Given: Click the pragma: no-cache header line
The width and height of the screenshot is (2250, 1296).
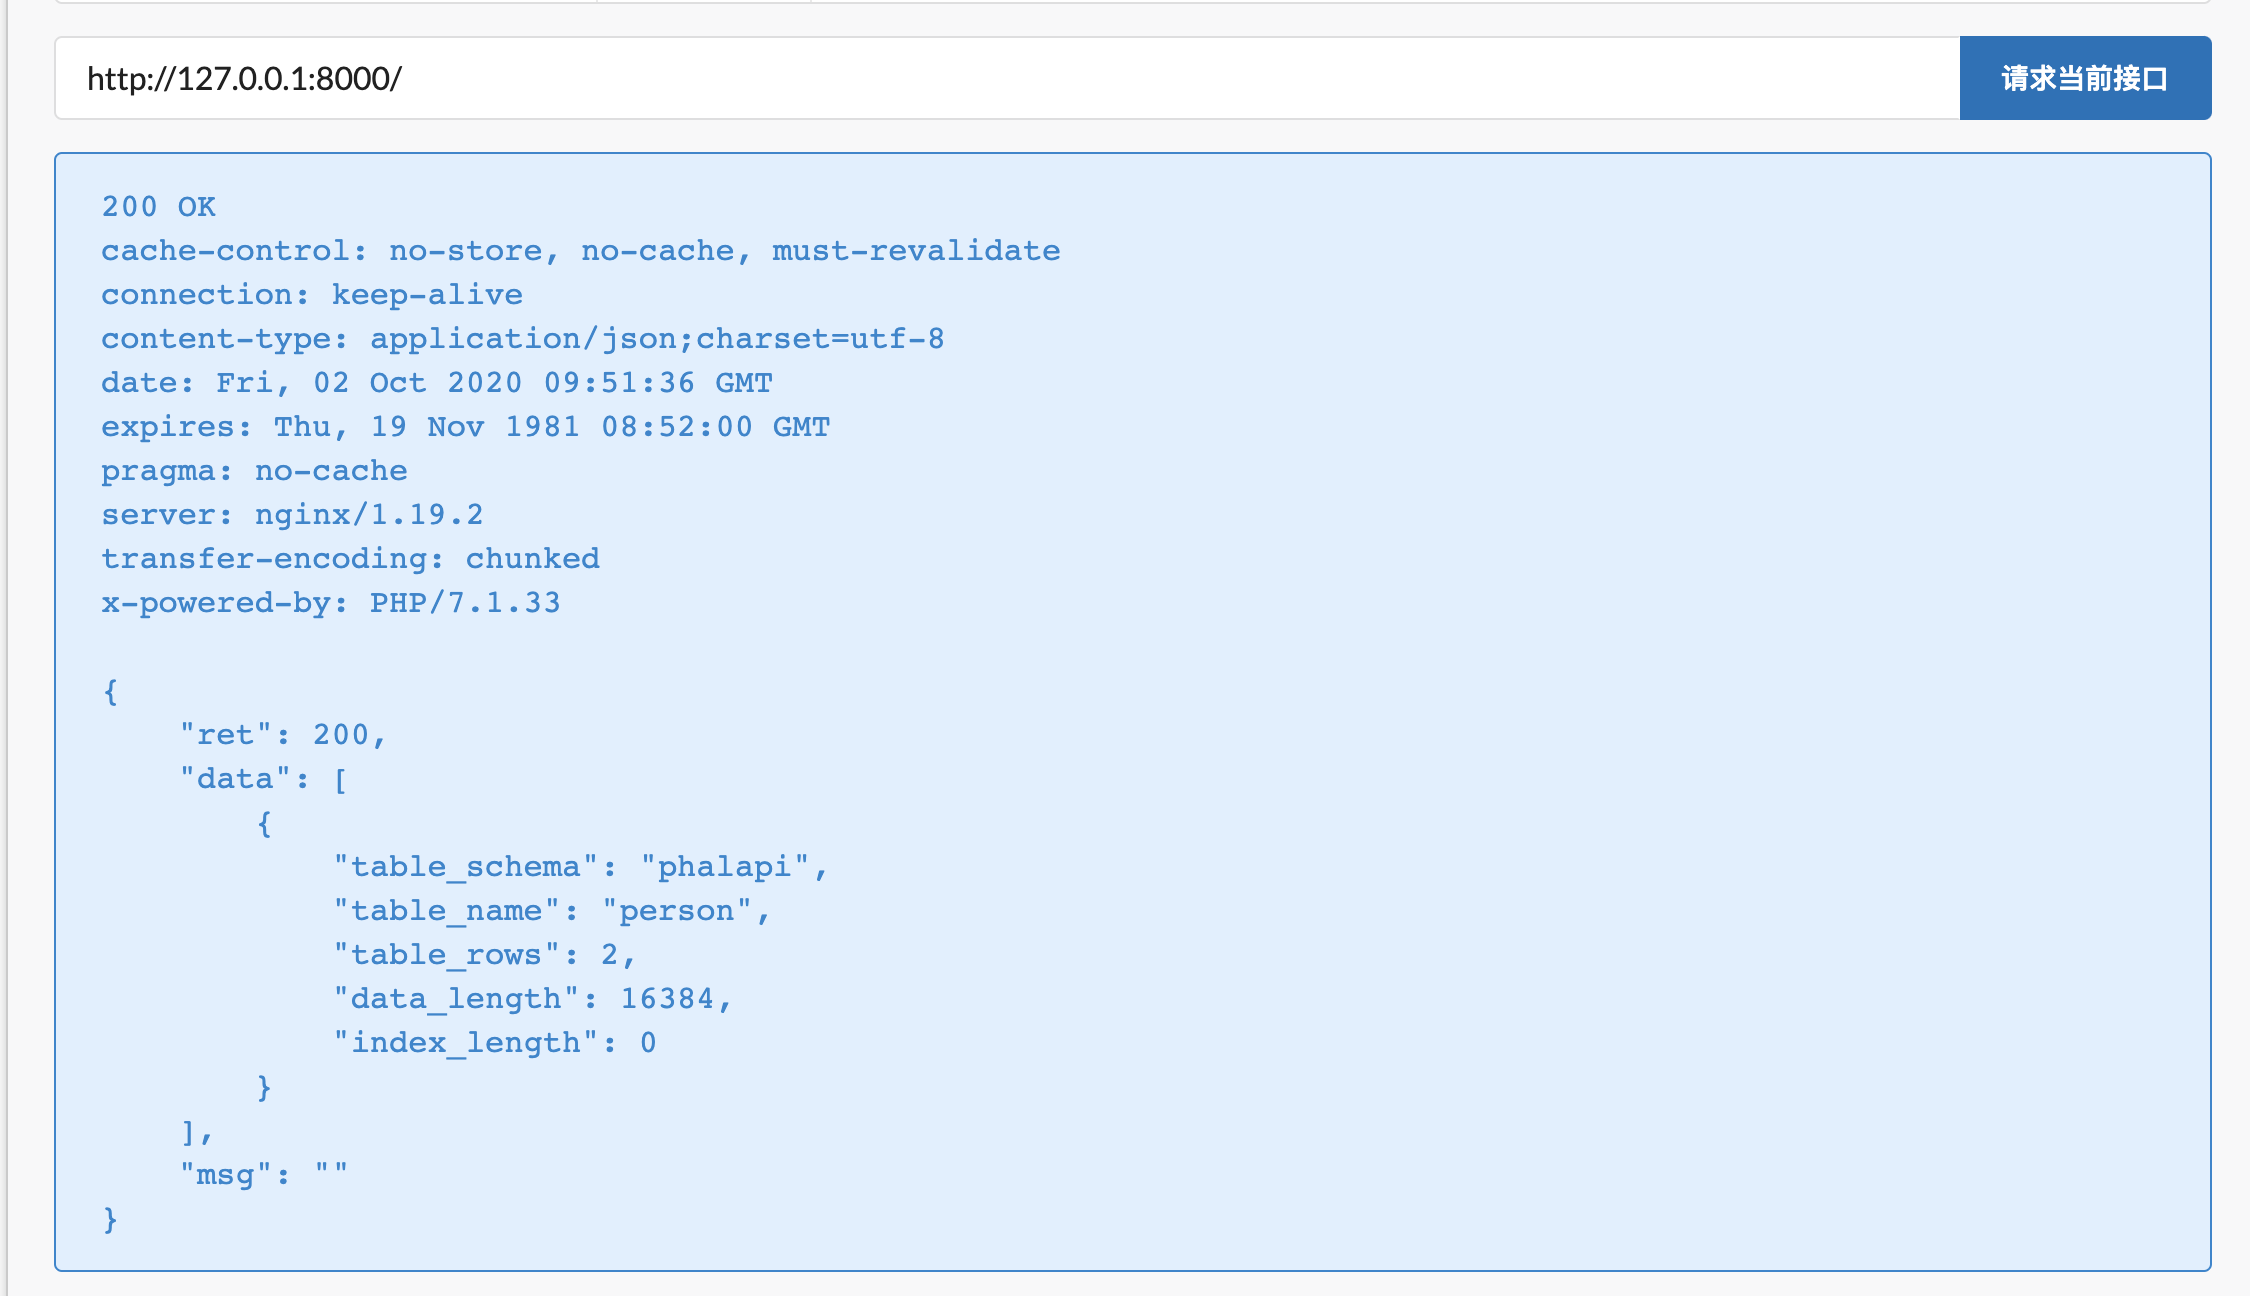Looking at the screenshot, I should pyautogui.click(x=254, y=471).
